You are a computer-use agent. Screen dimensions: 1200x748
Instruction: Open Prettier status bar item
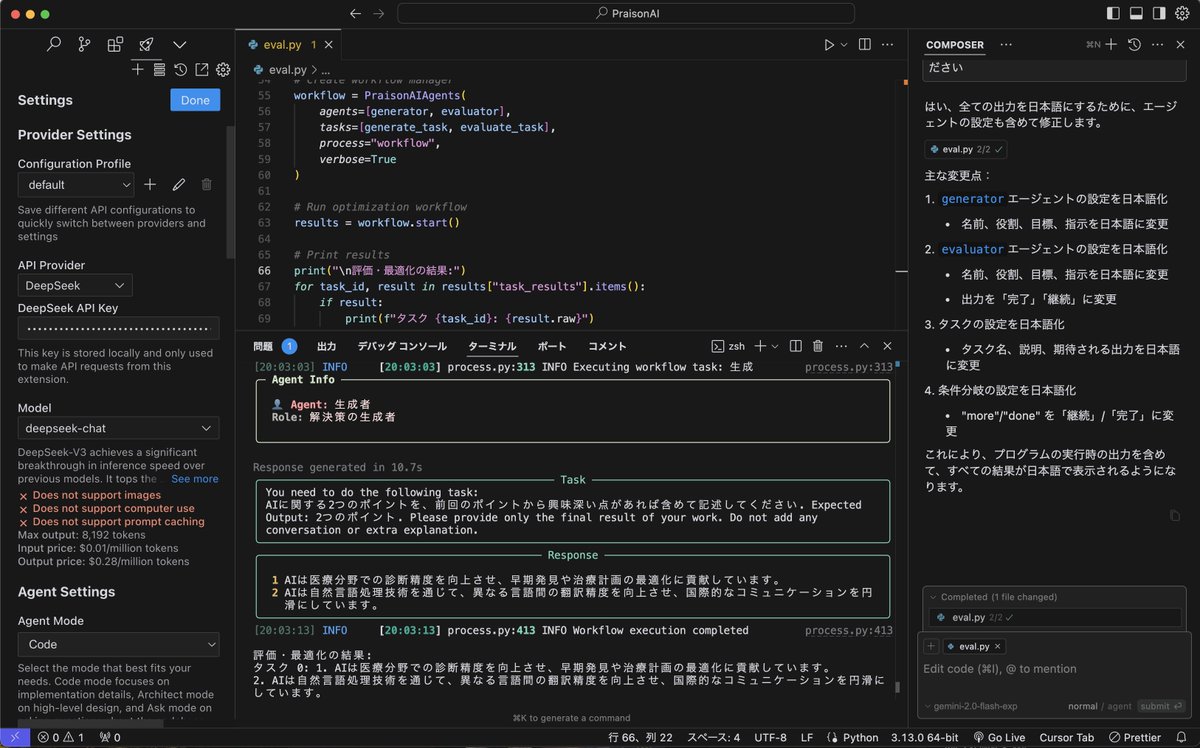click(x=1134, y=738)
